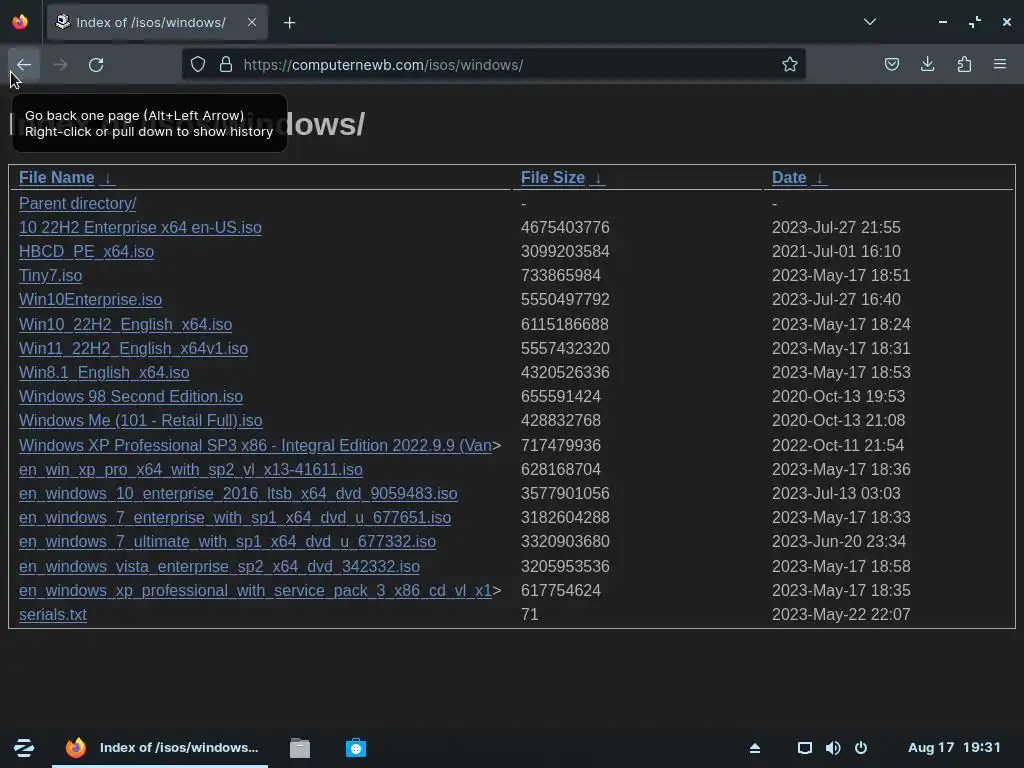The image size is (1024, 768).
Task: Download en_win_xp_pro_x64_with_sp2 iso
Action: tap(191, 470)
